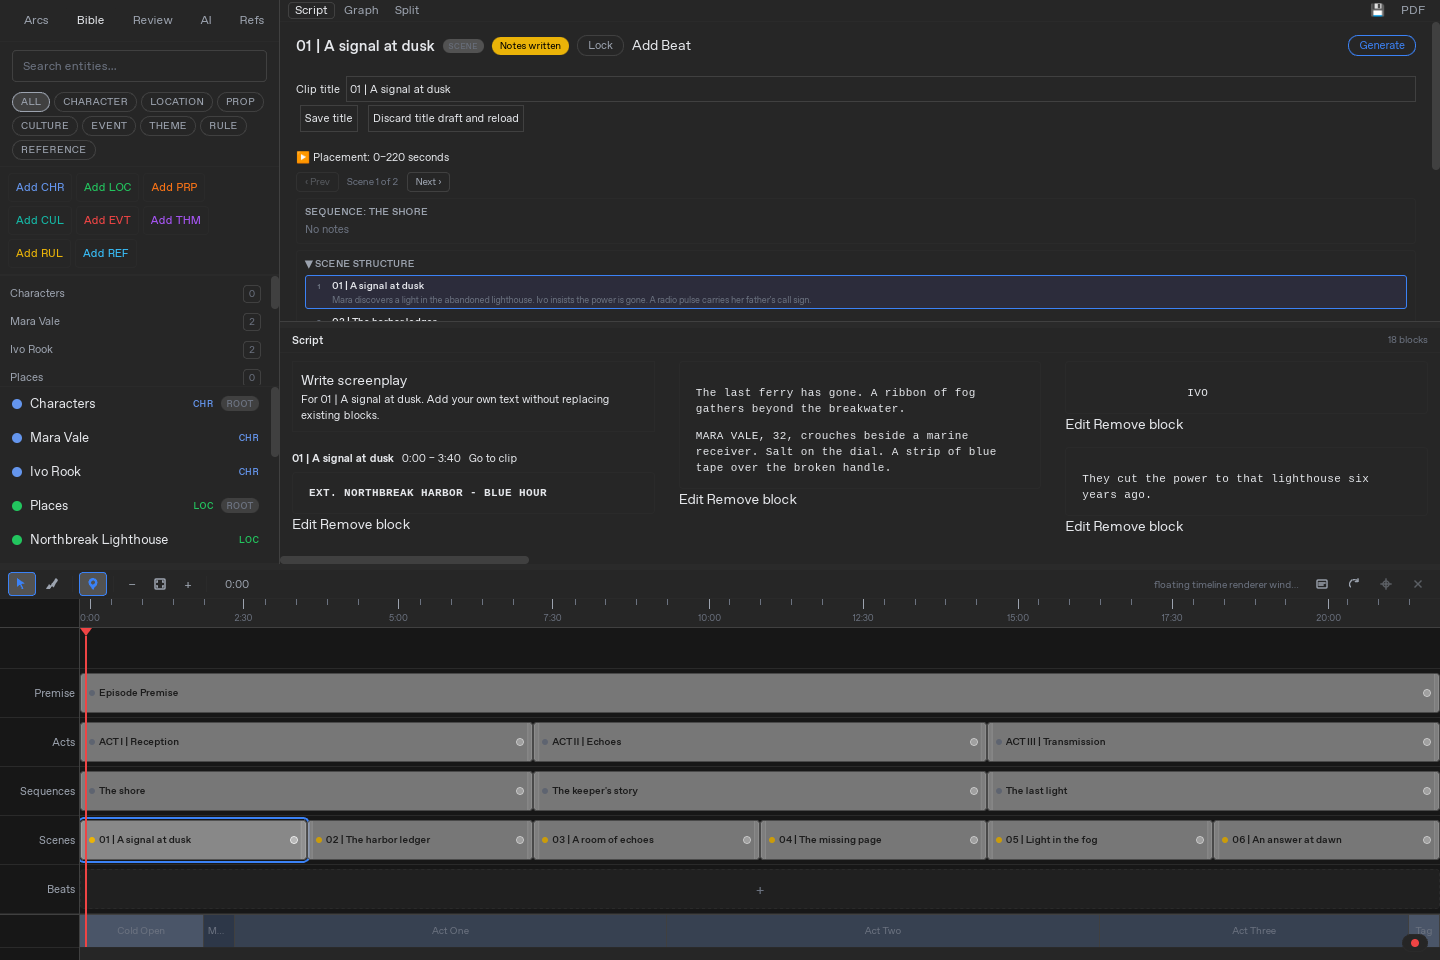Expand the Characters root group
This screenshot has width=1440, height=960.
tap(135, 404)
